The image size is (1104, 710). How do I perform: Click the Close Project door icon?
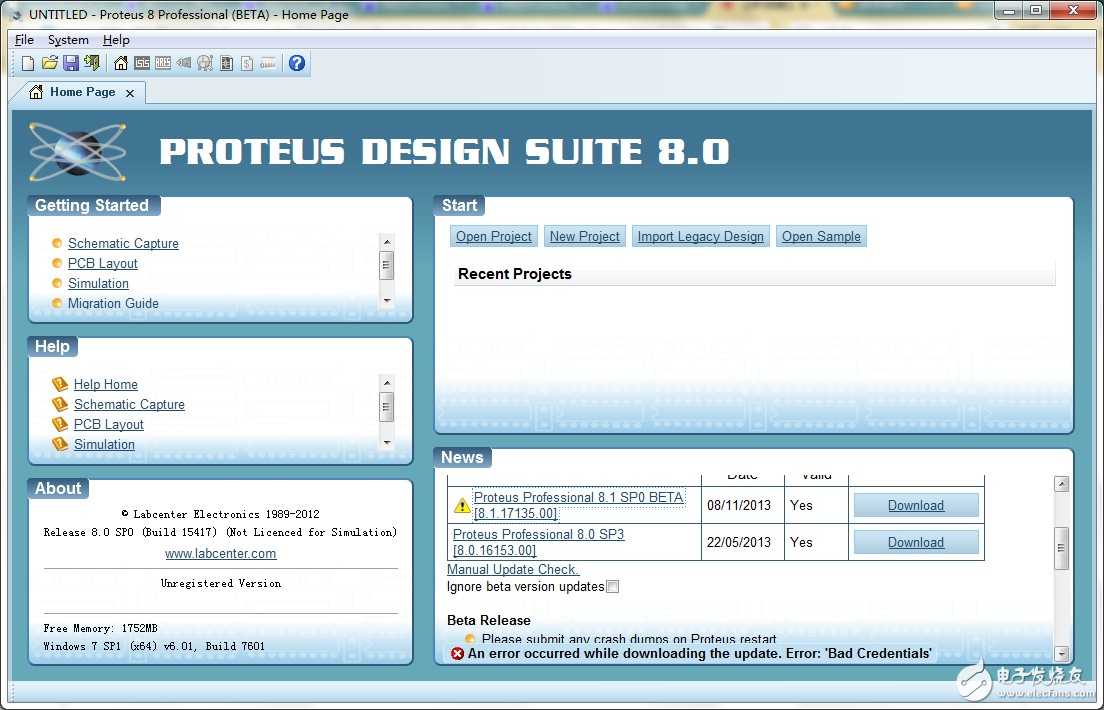92,63
